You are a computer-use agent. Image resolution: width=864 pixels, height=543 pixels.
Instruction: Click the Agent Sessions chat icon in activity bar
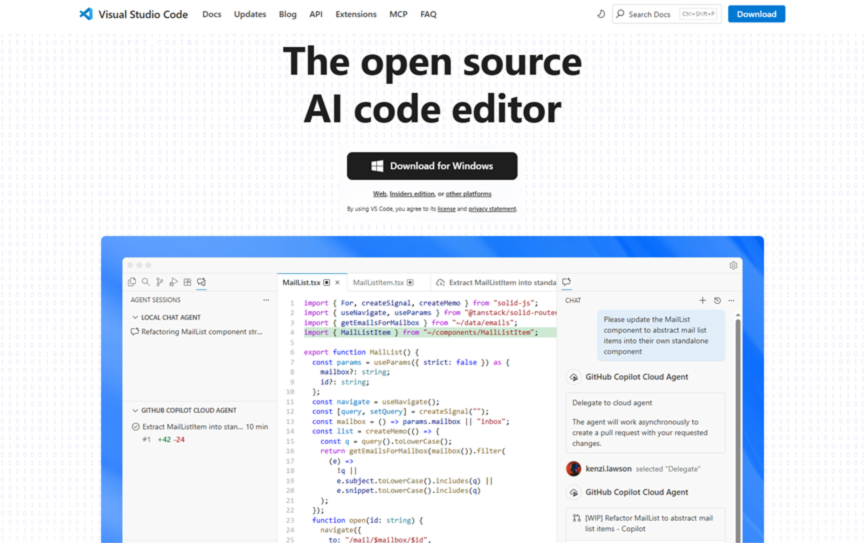(202, 282)
